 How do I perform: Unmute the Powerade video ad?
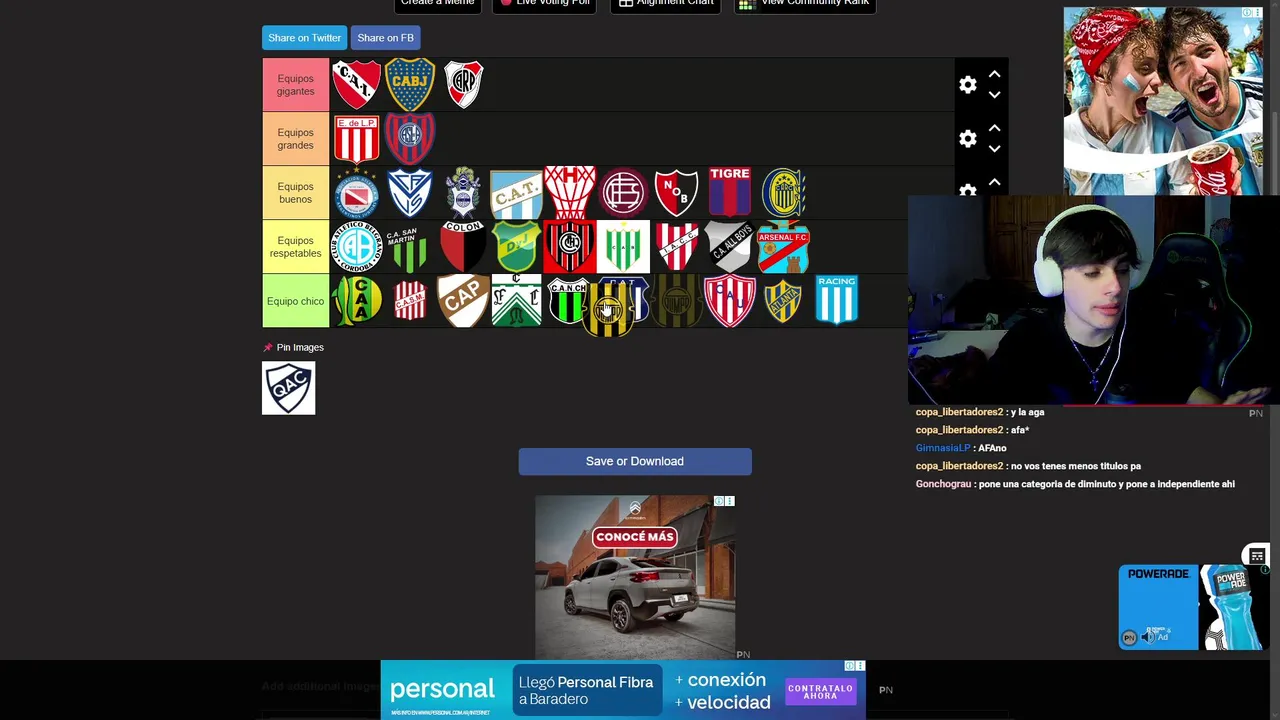[x=1148, y=637]
